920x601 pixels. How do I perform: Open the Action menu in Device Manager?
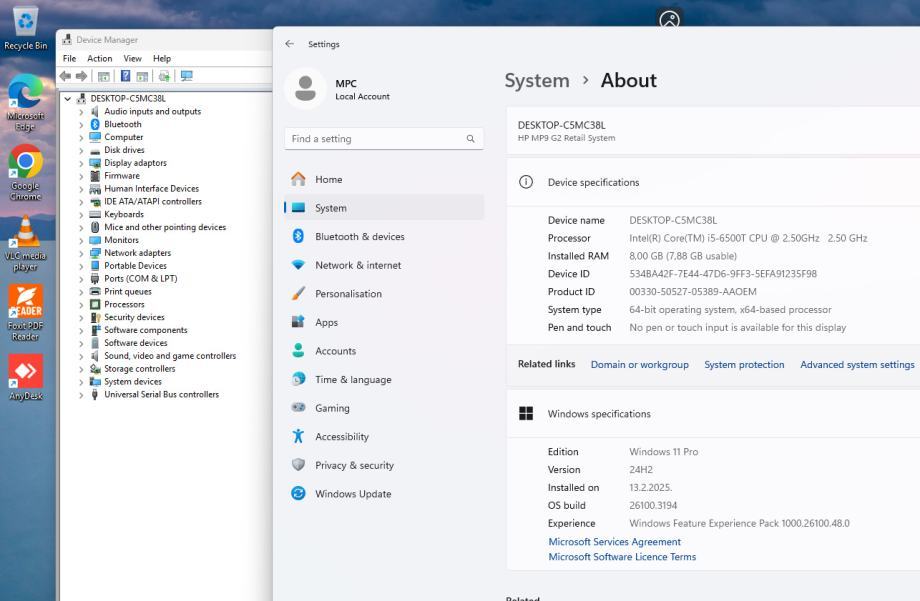coord(100,59)
